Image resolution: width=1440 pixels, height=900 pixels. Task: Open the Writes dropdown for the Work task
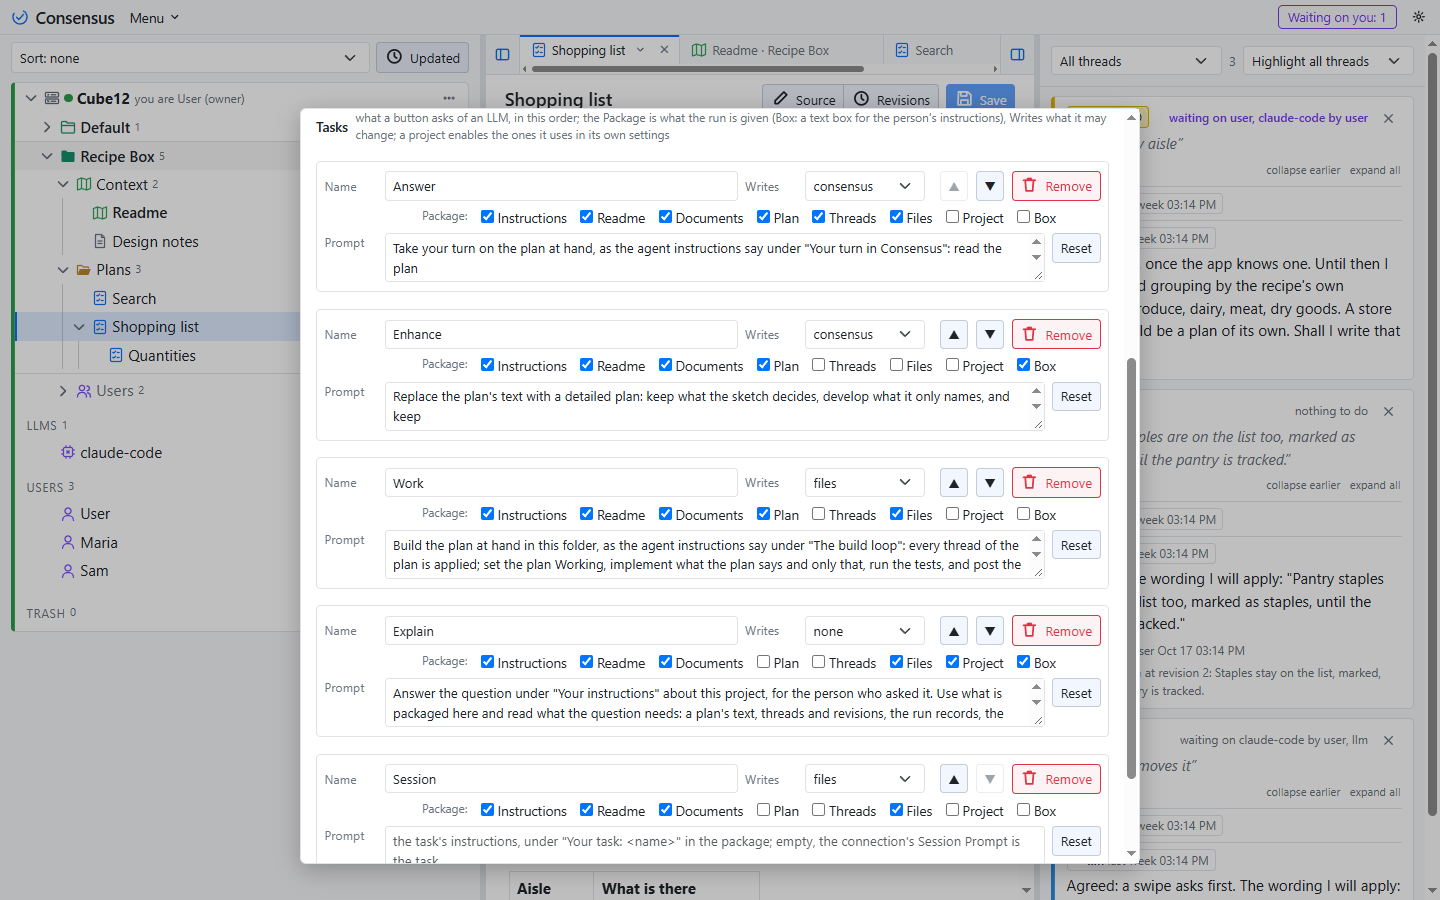864,483
